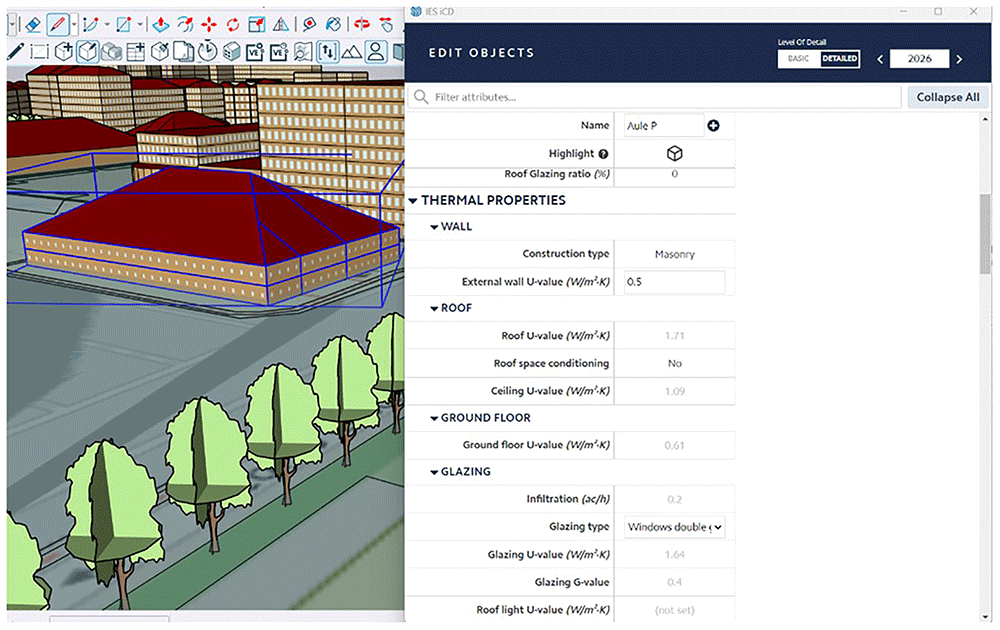Click the Collapse All button
The height and width of the screenshot is (630, 1000).
point(948,97)
